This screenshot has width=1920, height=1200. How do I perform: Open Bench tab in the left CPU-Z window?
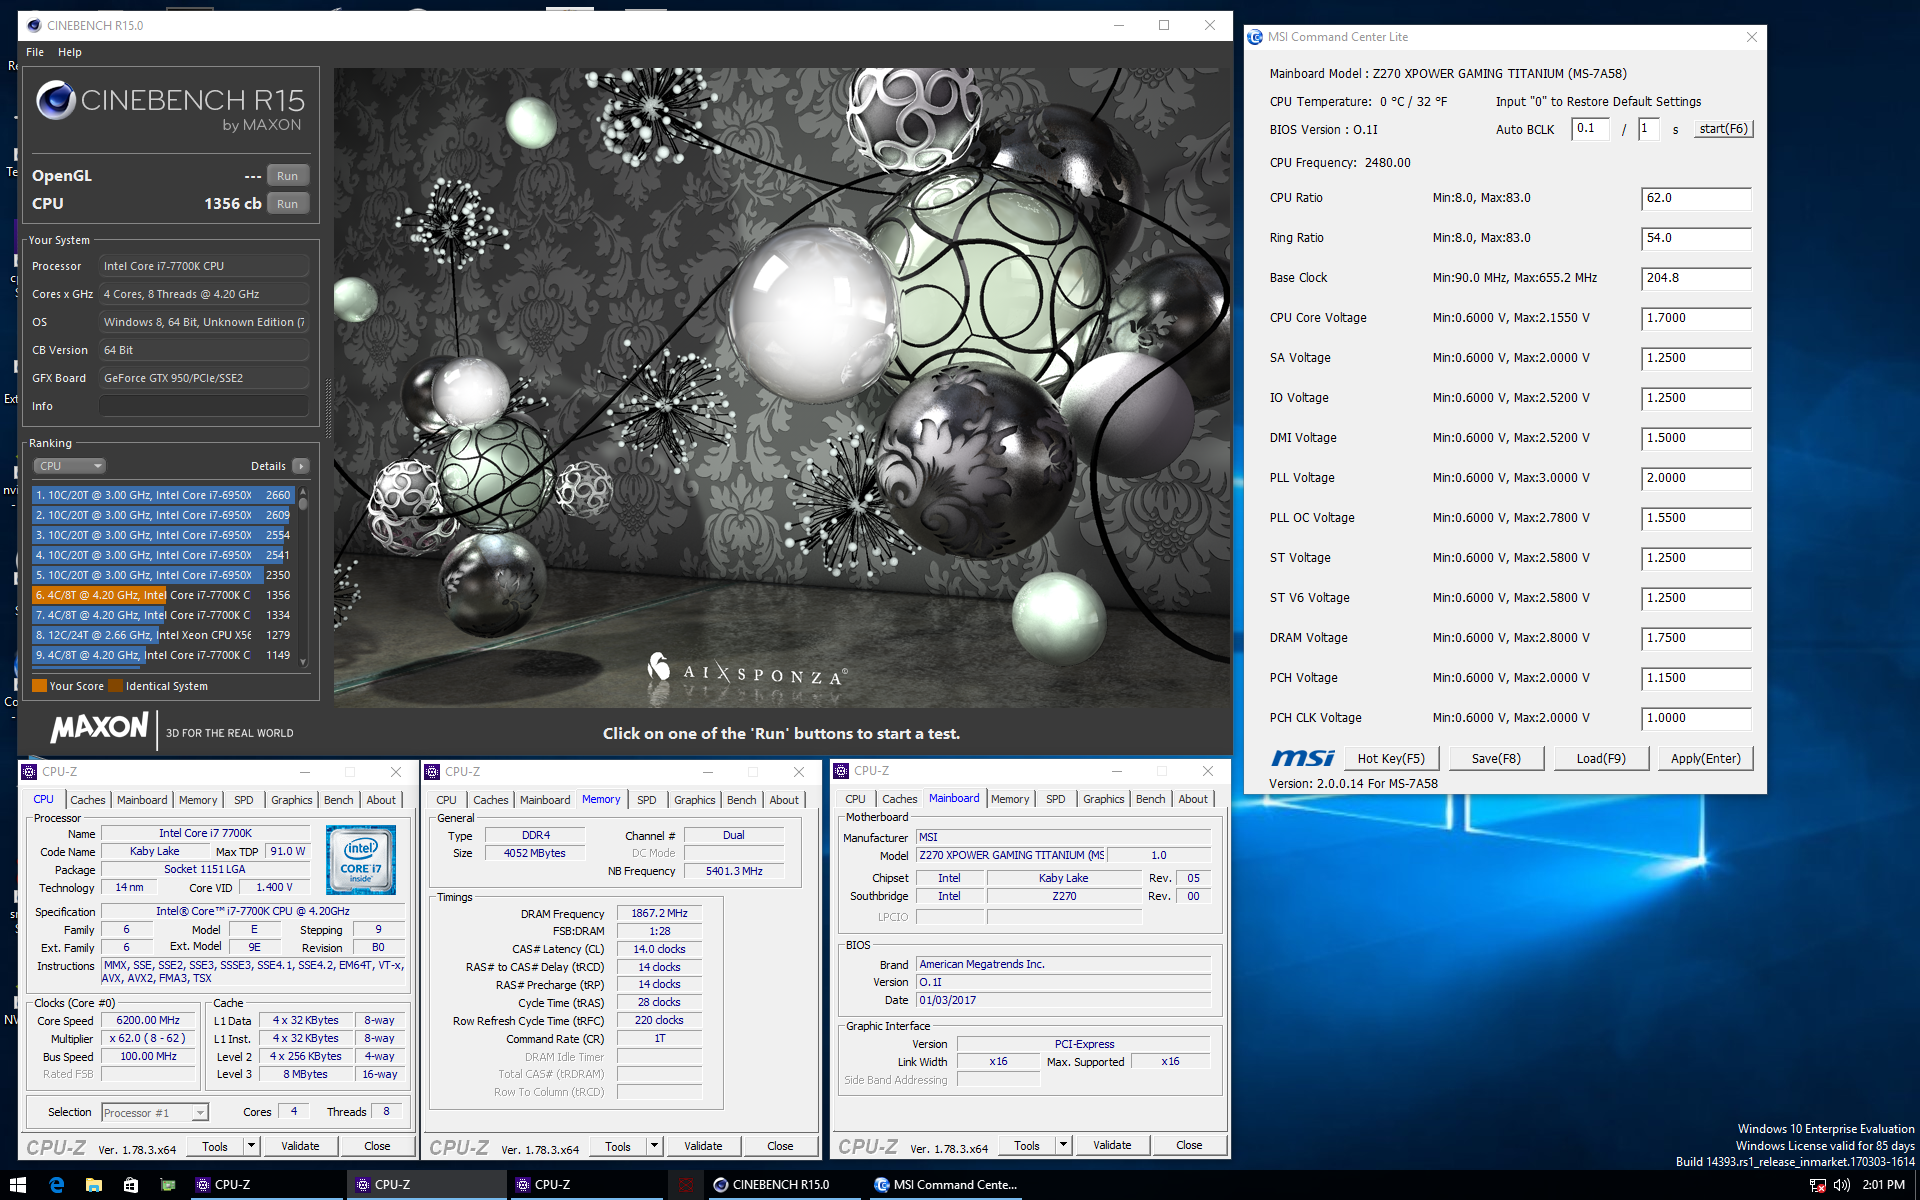(339, 800)
